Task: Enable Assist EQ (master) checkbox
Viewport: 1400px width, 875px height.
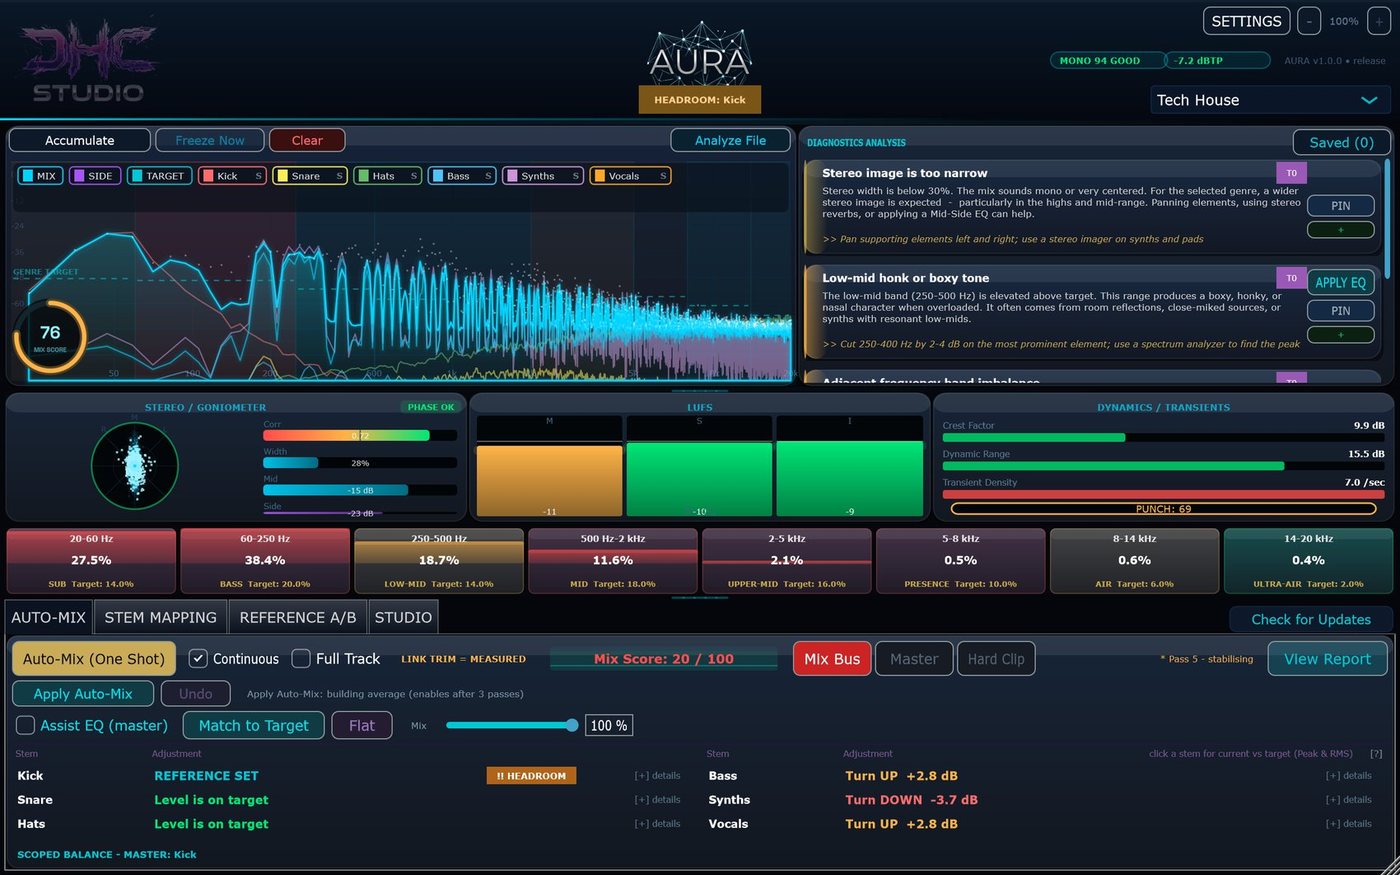Action: click(26, 725)
